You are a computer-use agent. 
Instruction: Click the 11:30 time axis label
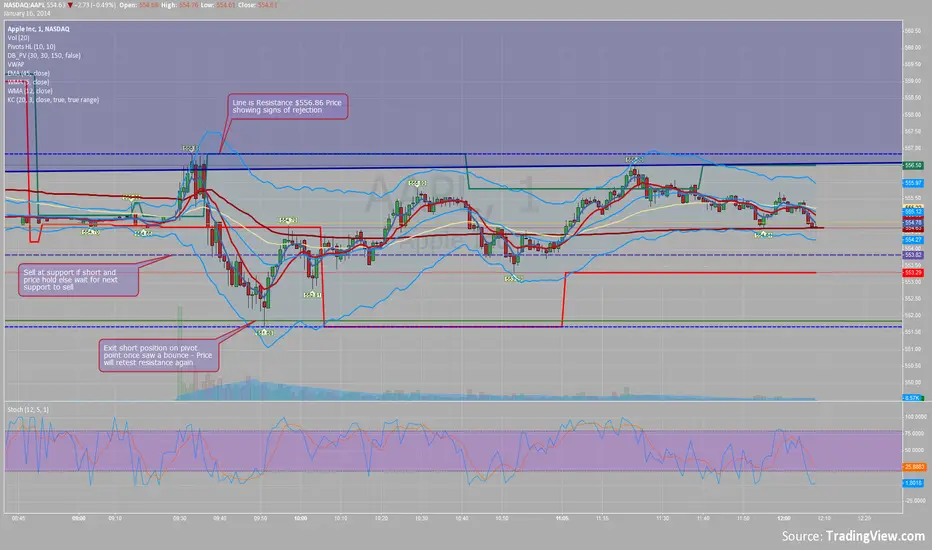[662, 518]
